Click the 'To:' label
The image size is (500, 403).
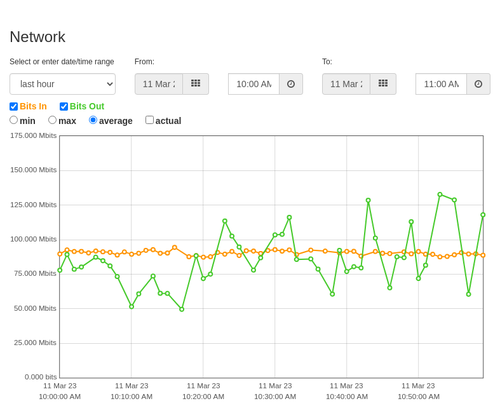[327, 62]
